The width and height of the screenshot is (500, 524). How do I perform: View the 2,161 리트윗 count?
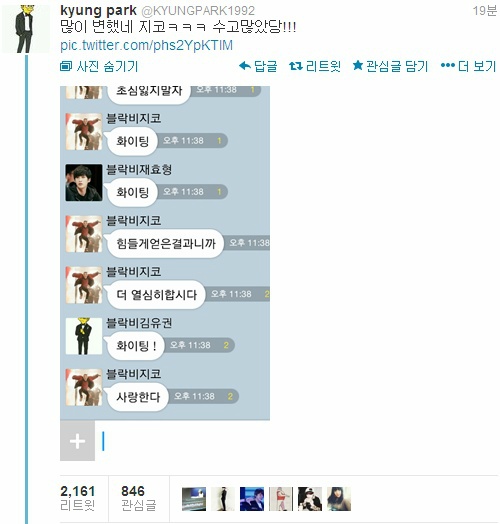78,498
